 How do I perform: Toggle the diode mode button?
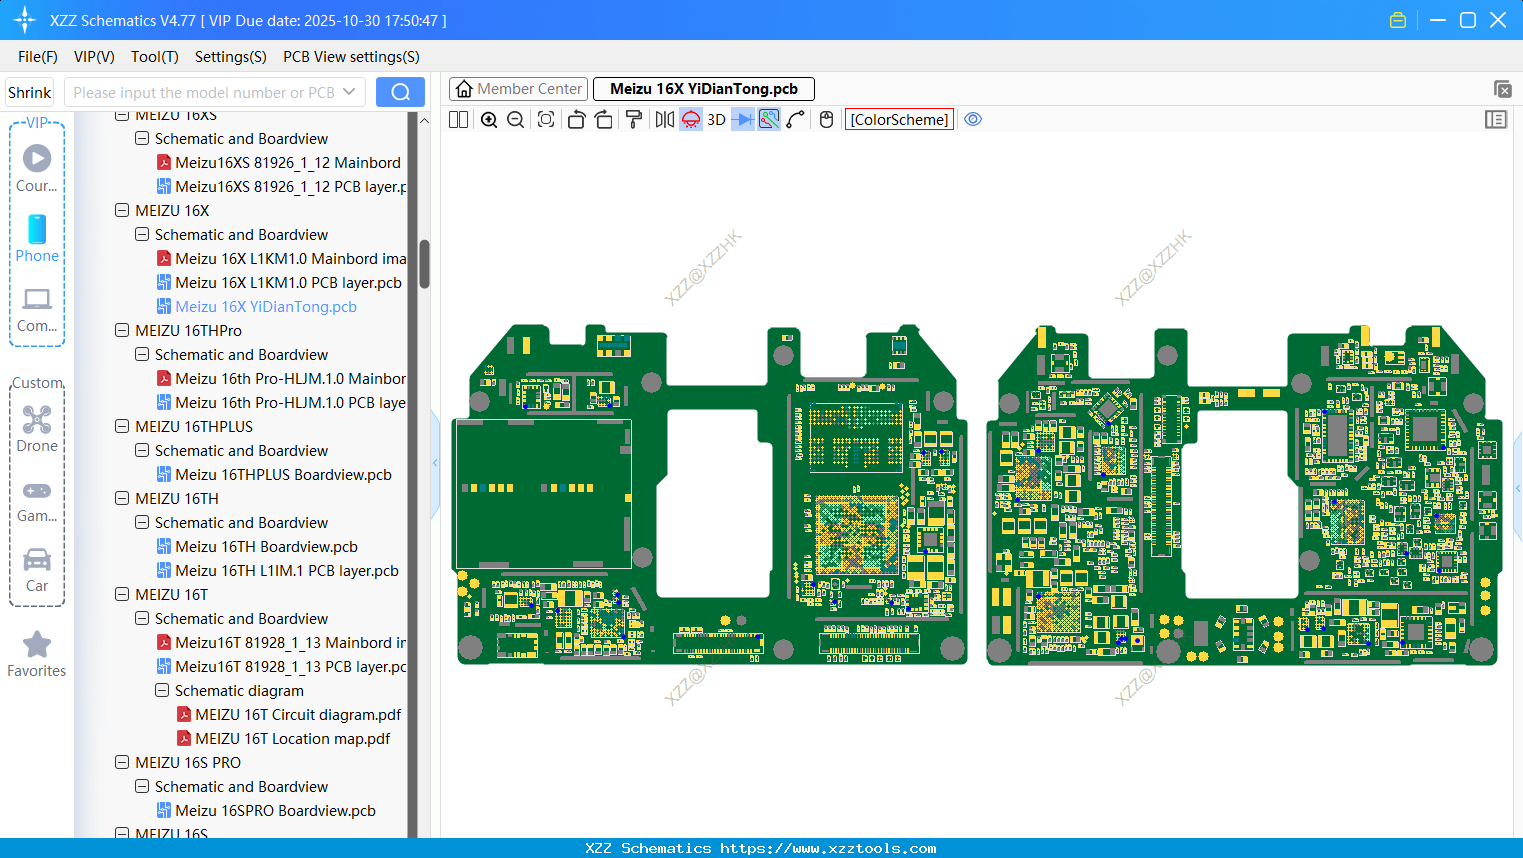point(742,120)
